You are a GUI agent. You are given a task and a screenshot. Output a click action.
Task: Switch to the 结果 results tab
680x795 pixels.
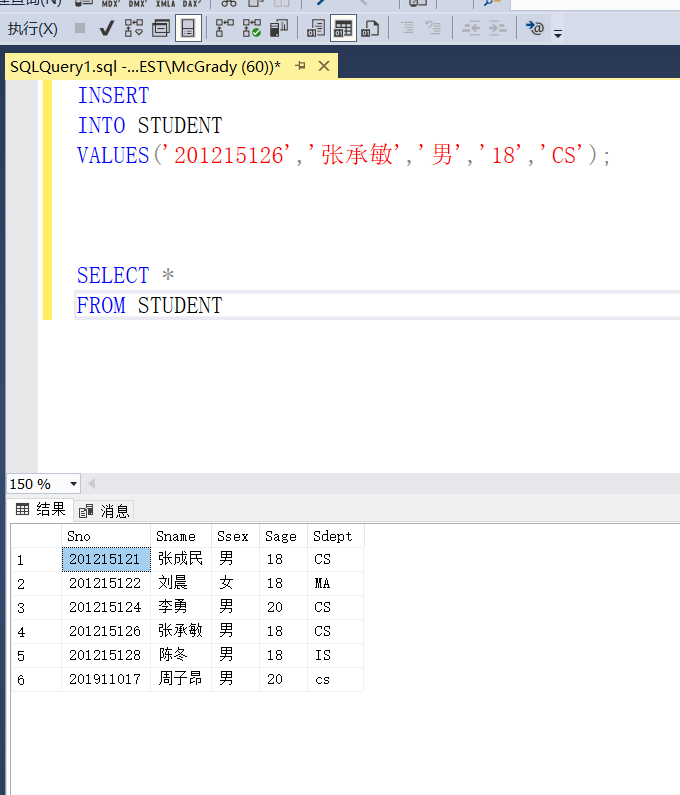pos(41,509)
